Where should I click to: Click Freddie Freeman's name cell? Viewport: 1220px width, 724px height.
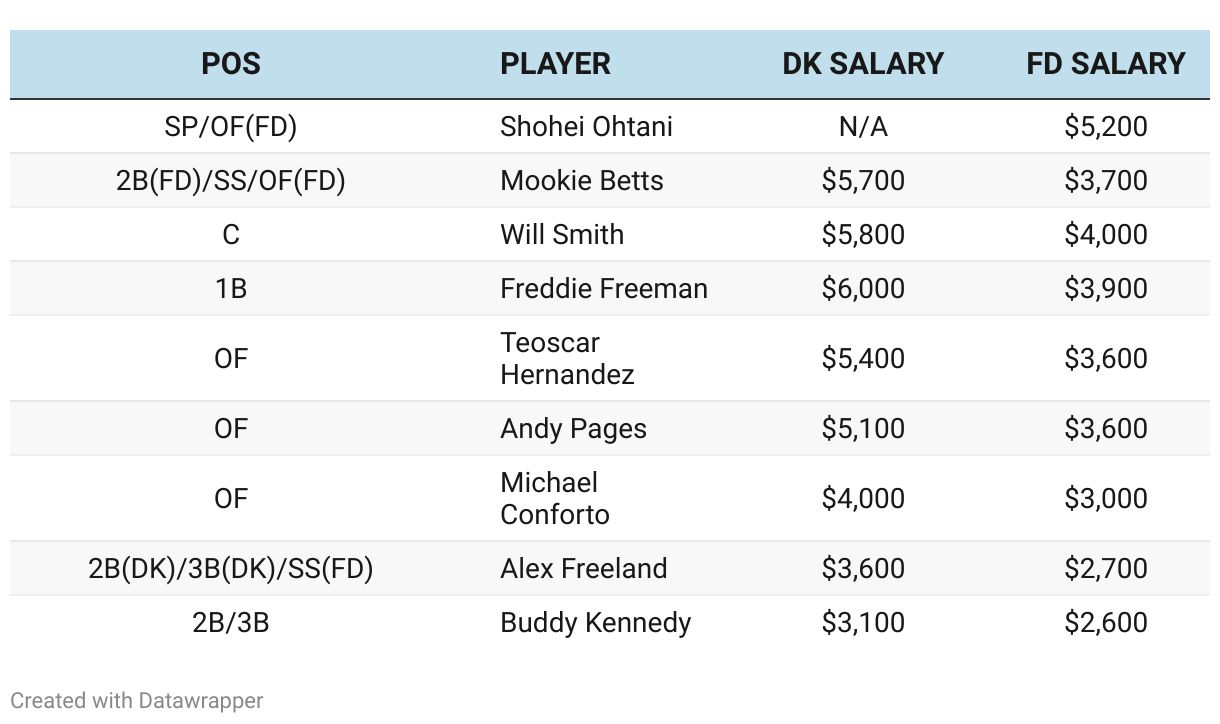(604, 289)
